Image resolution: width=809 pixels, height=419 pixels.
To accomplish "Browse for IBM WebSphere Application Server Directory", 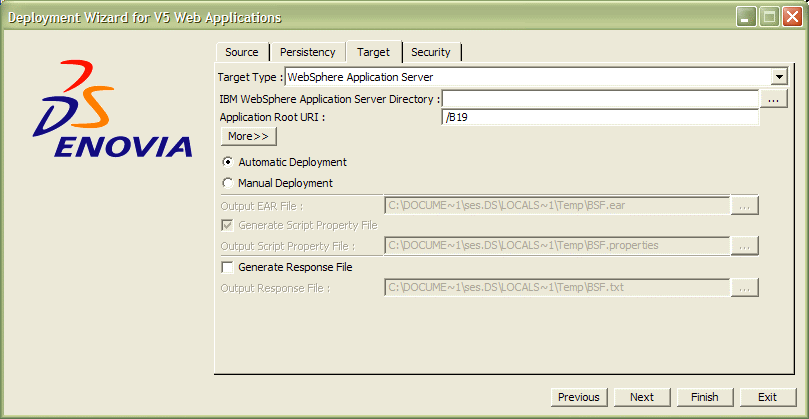I will [773, 99].
